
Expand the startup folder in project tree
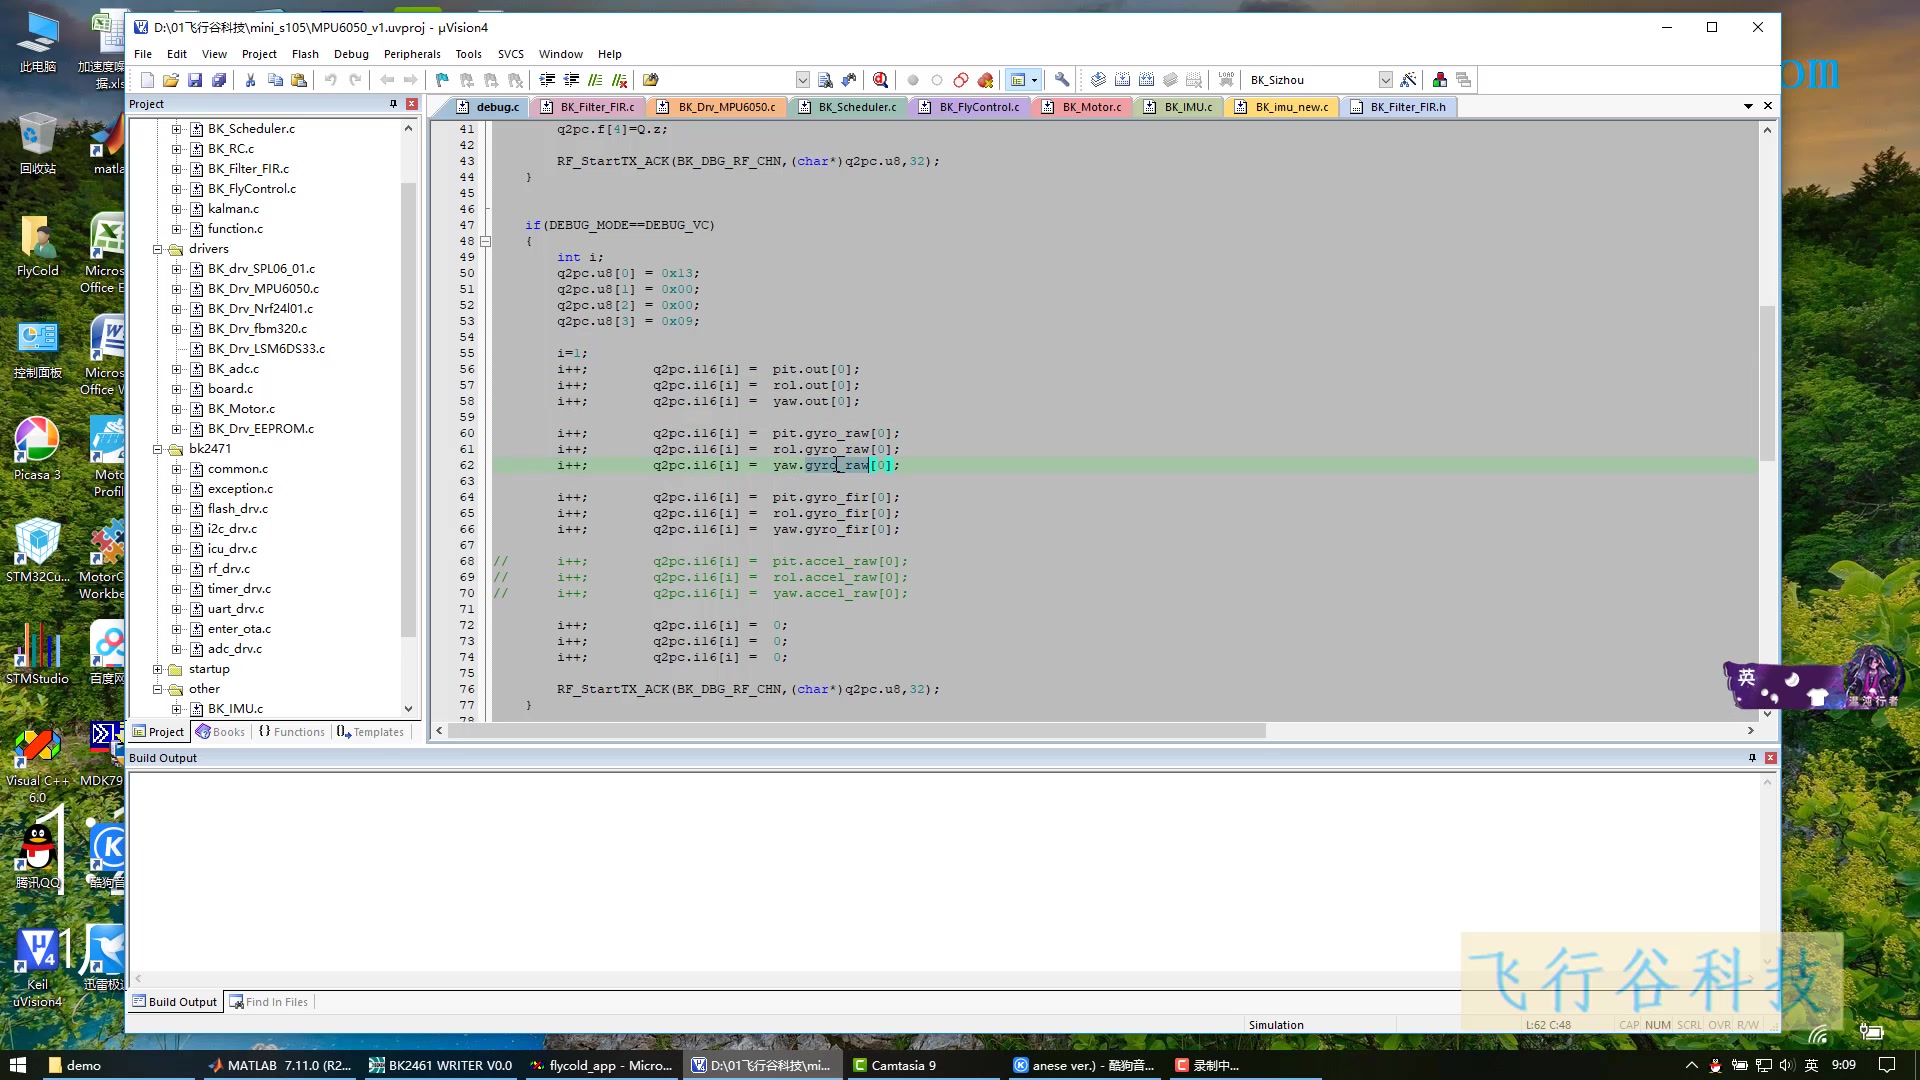coord(157,669)
